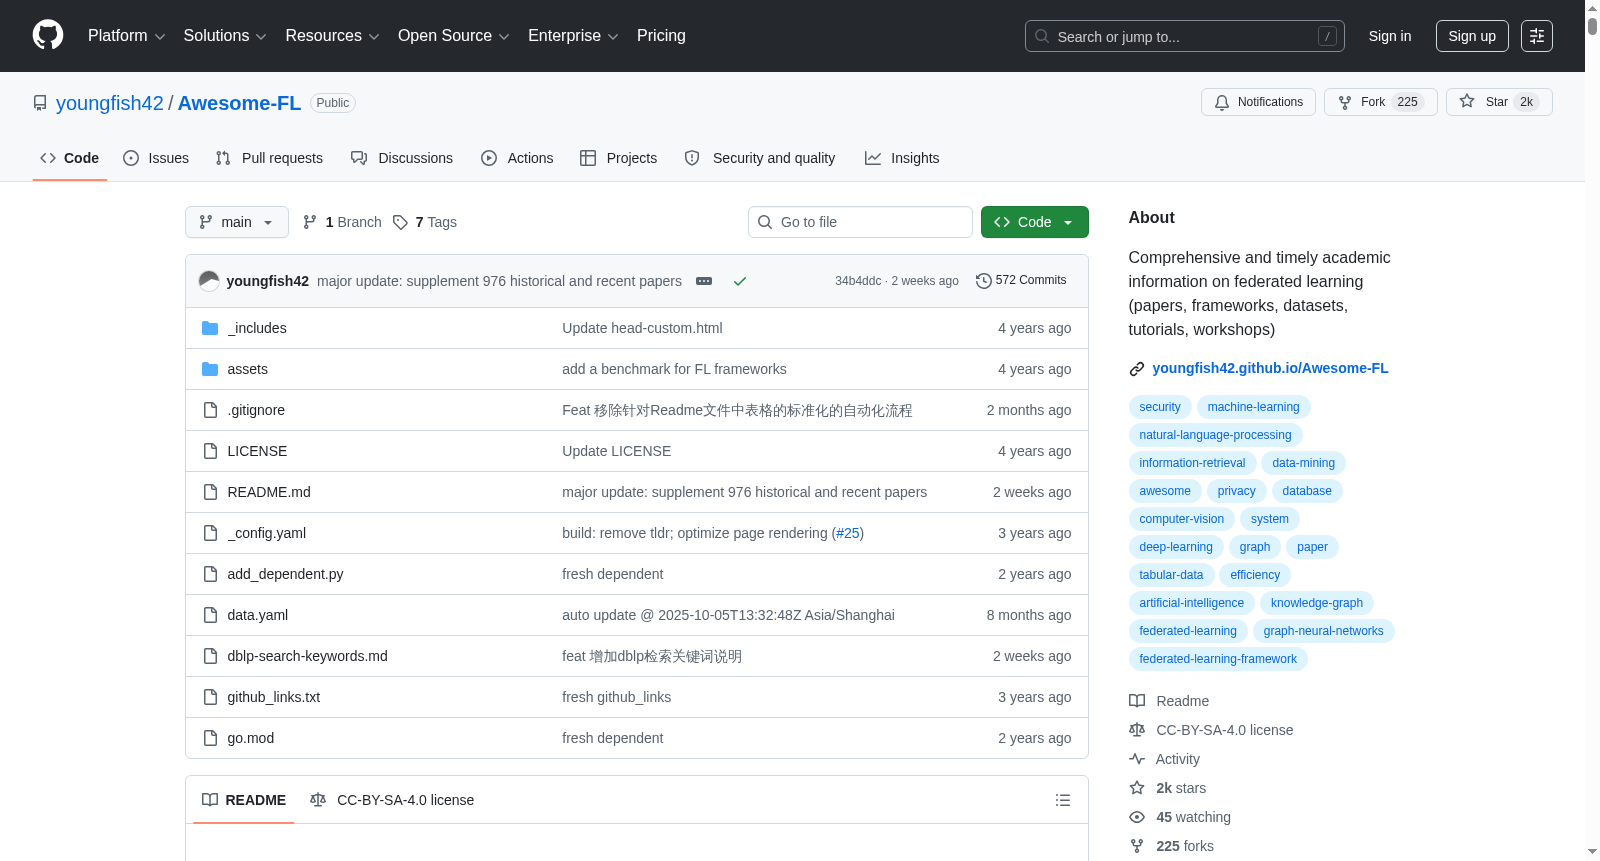Screen dimensions: 1600x861
Task: Click the page vertical scrollbar
Action: pyautogui.click(x=1592, y=430)
